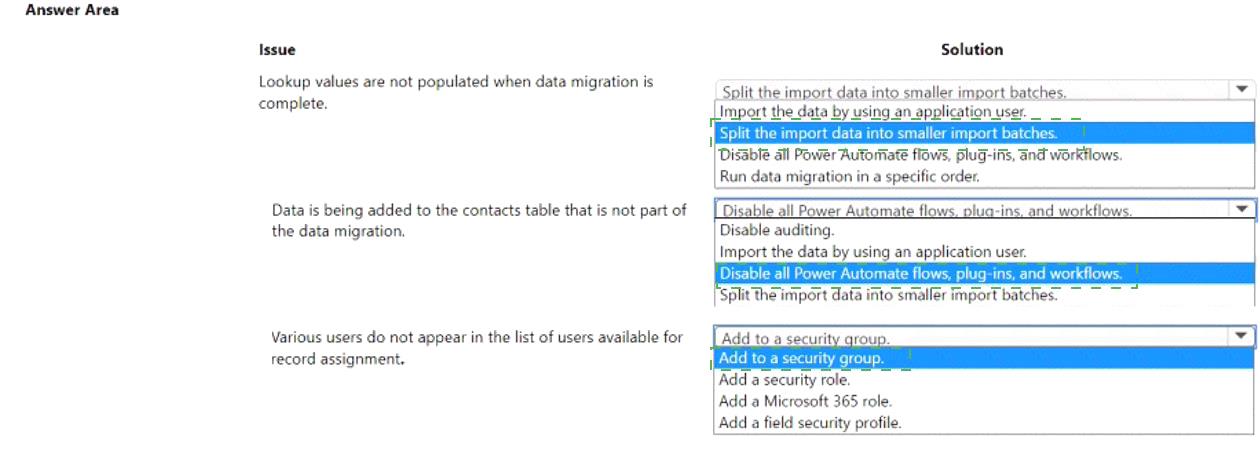The width and height of the screenshot is (1260, 473).
Task: Click the 'Issue' column heading
Action: [x=277, y=49]
